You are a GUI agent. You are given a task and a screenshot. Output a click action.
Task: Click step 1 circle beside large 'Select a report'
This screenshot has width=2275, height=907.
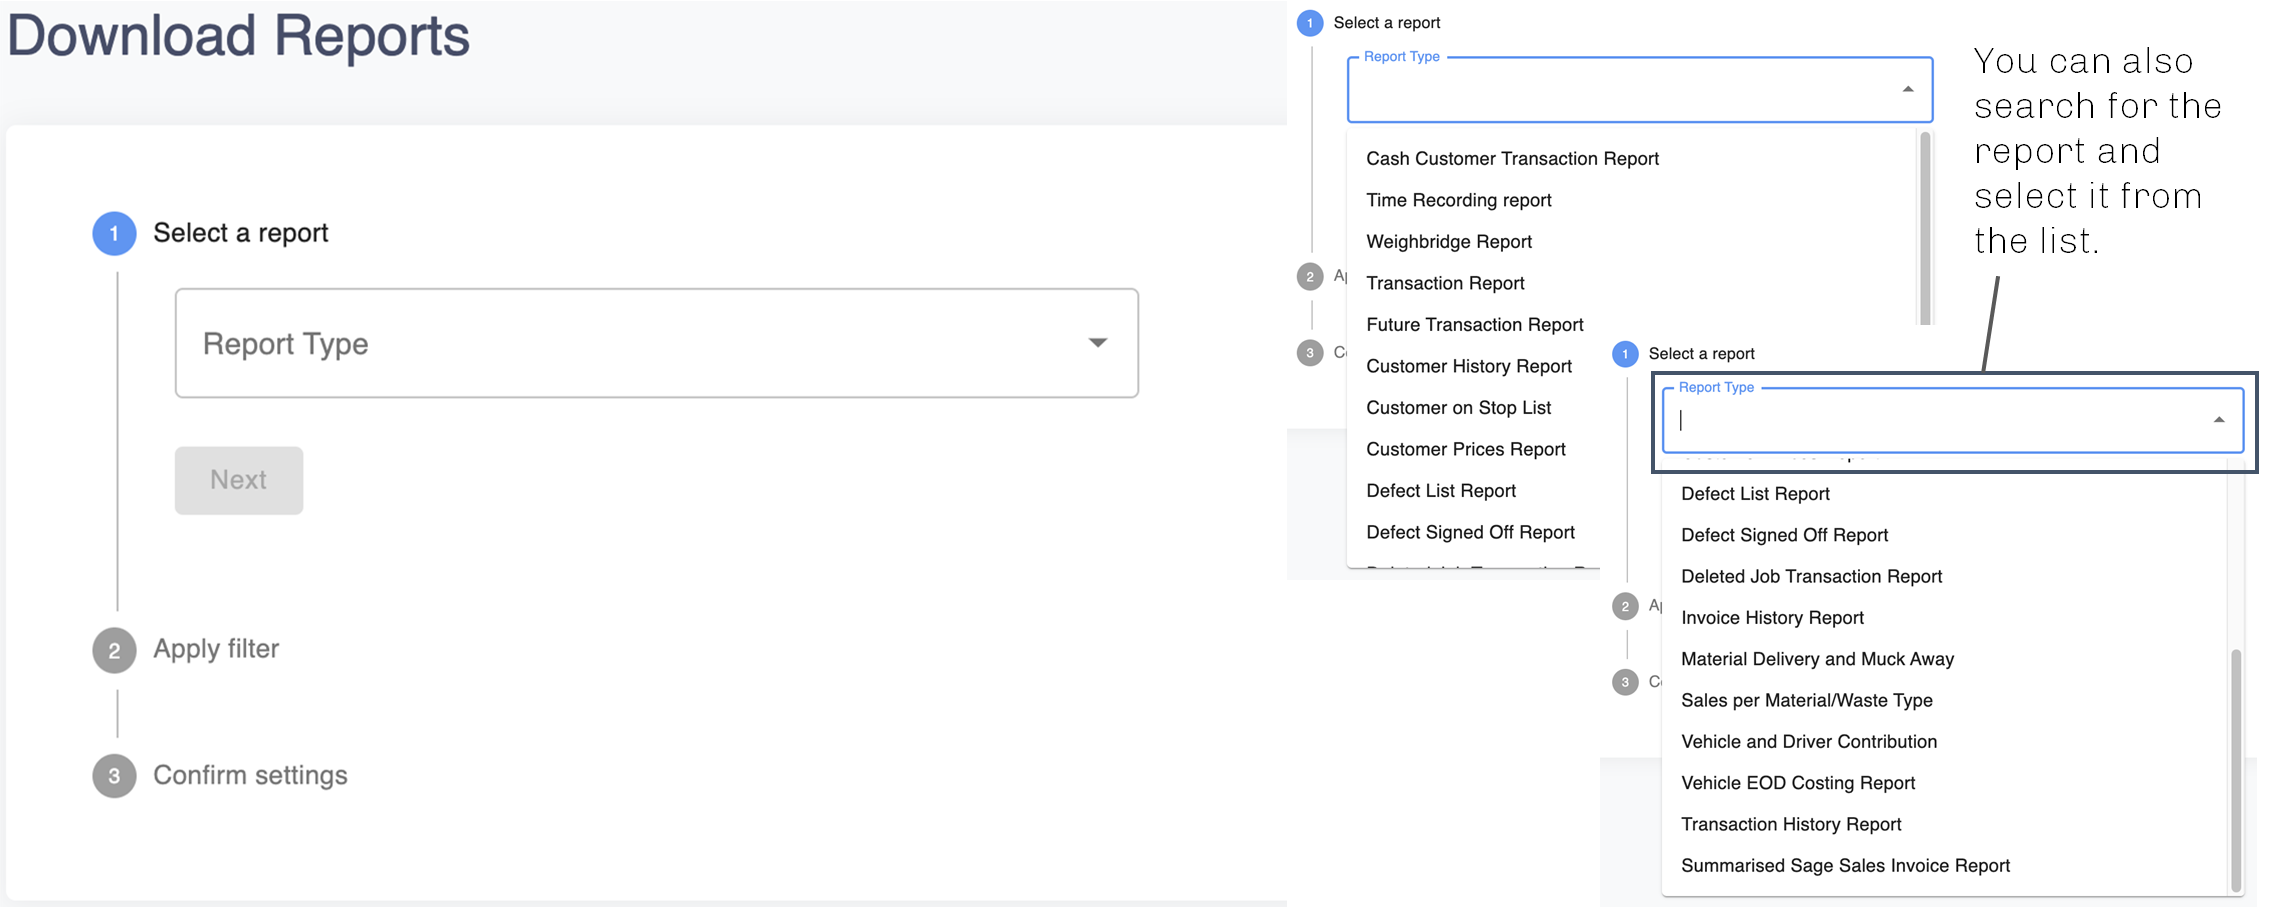114,233
